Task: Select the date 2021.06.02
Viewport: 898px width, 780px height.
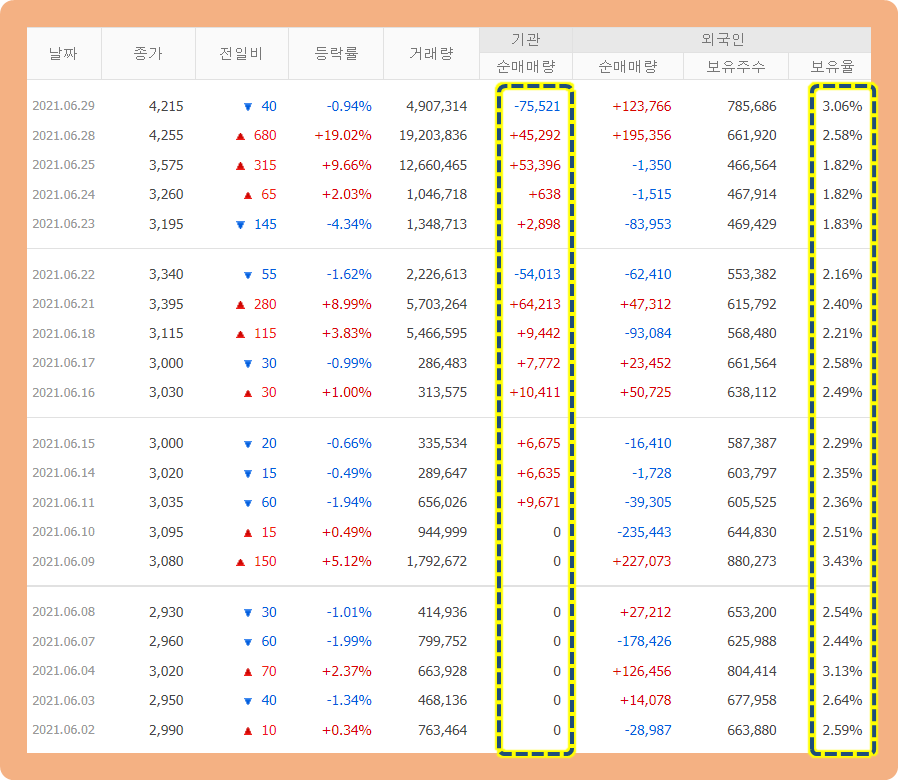Action: pyautogui.click(x=64, y=730)
